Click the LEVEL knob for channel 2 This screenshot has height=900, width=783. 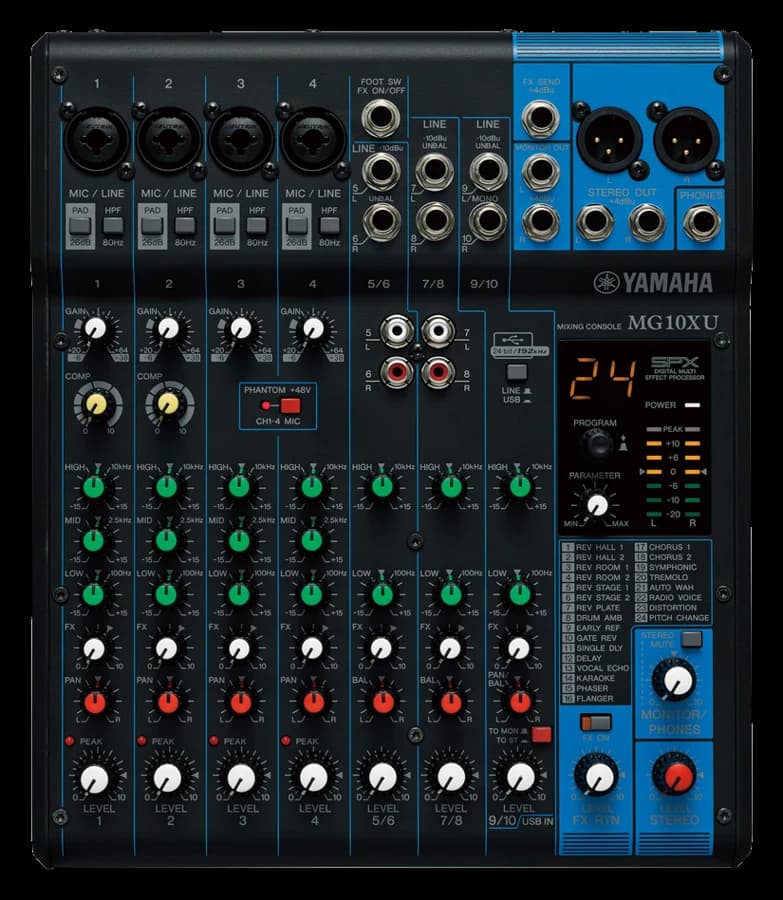point(168,778)
